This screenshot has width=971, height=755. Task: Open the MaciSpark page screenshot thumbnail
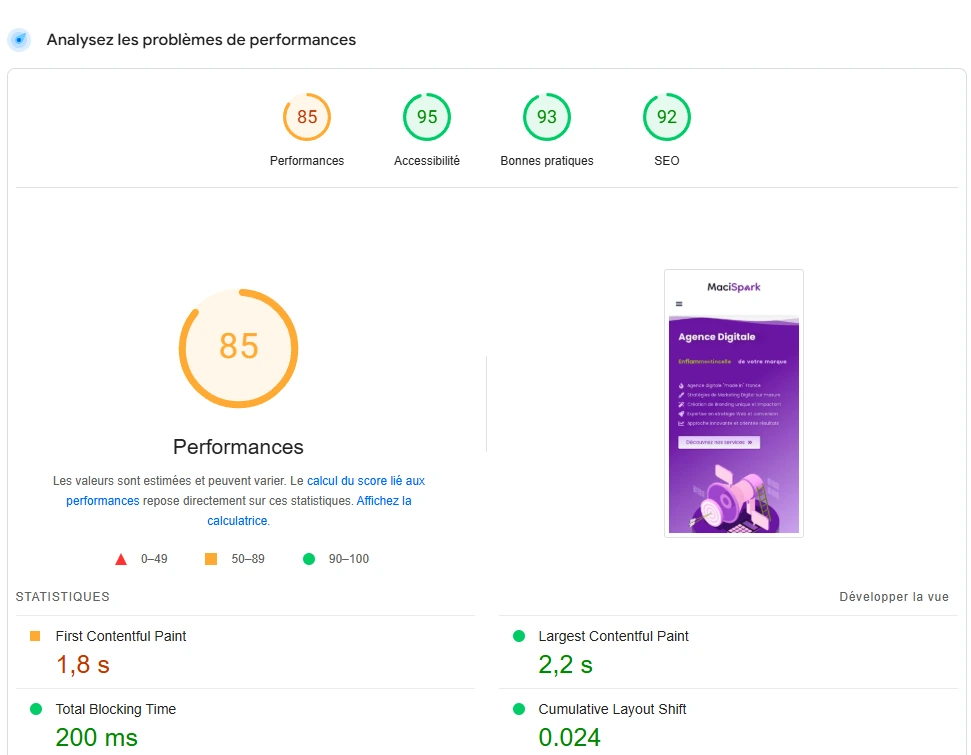tap(734, 403)
